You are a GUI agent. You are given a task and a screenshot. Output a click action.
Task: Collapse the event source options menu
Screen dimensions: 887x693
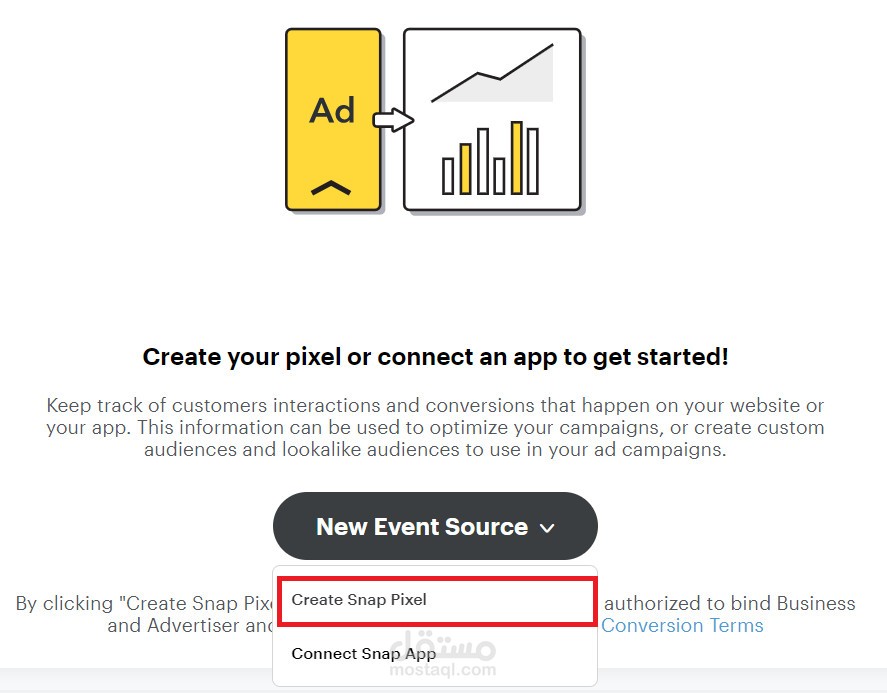(x=435, y=526)
